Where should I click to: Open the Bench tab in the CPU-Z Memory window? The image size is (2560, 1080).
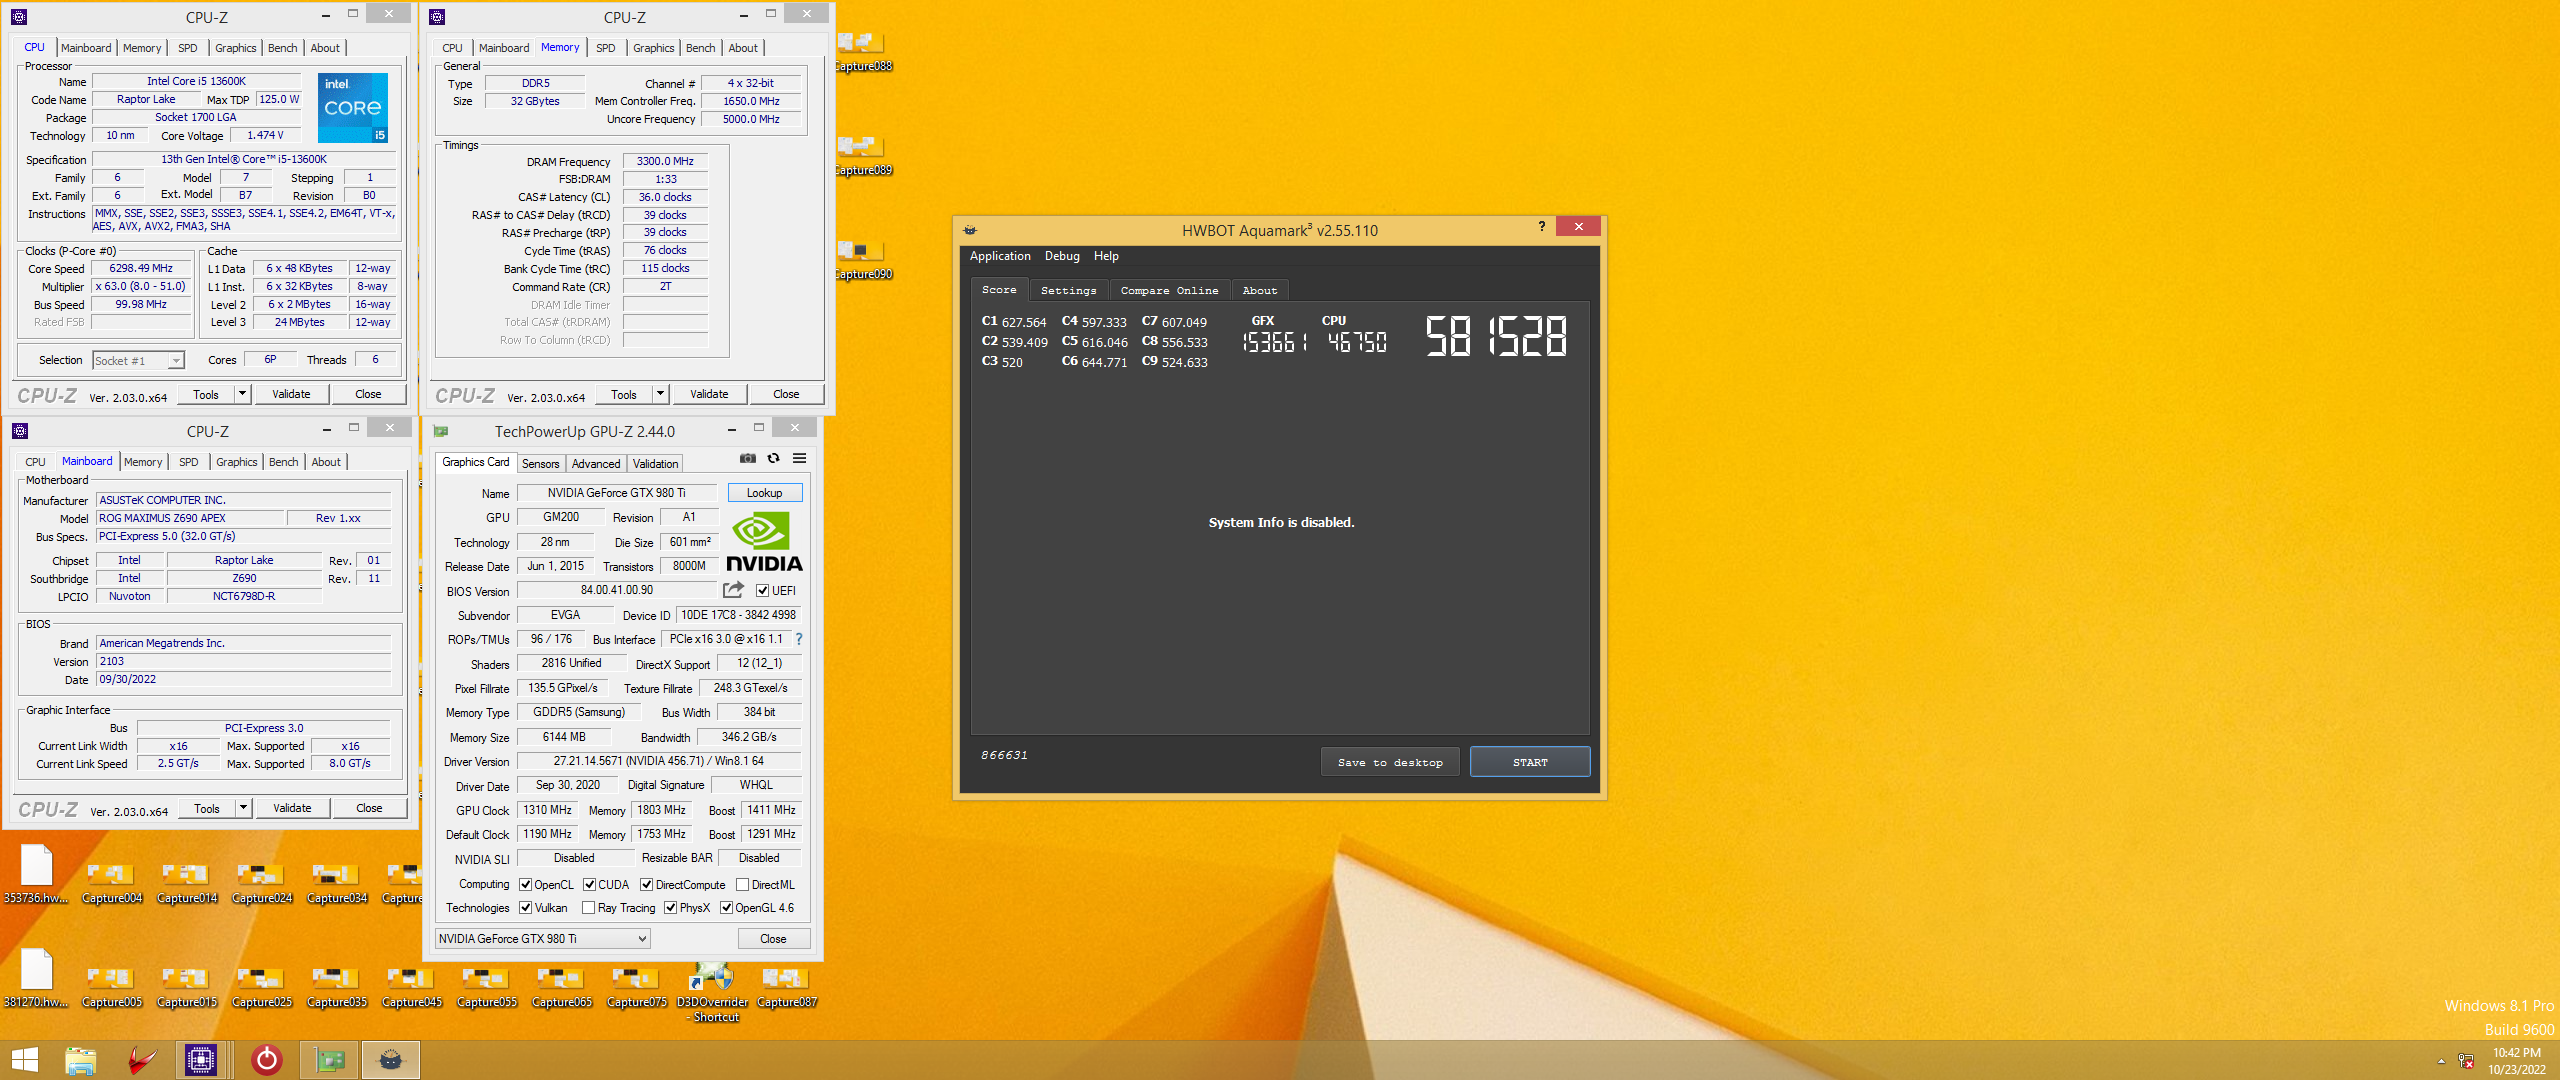700,48
